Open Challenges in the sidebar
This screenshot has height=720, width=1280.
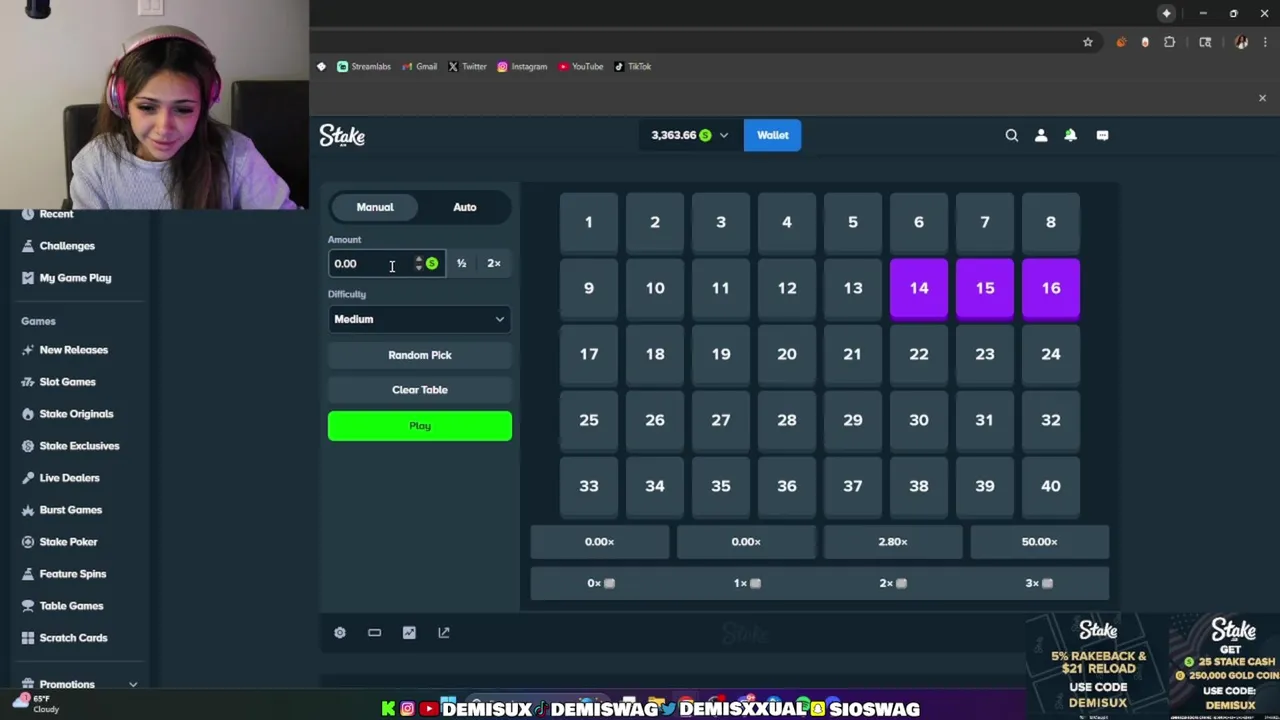67,246
